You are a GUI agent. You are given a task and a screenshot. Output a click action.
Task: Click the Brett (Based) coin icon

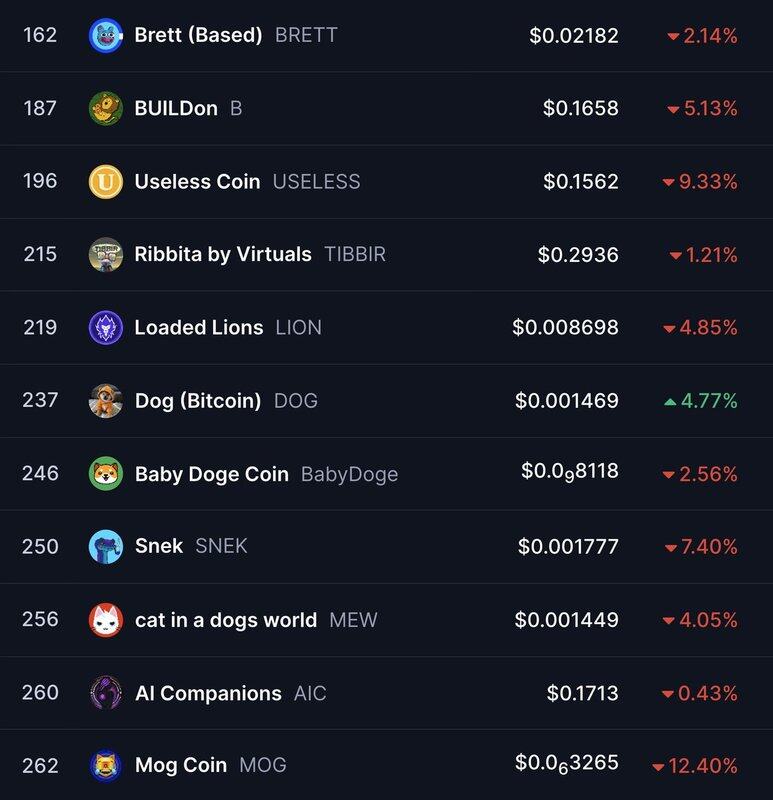coord(106,35)
